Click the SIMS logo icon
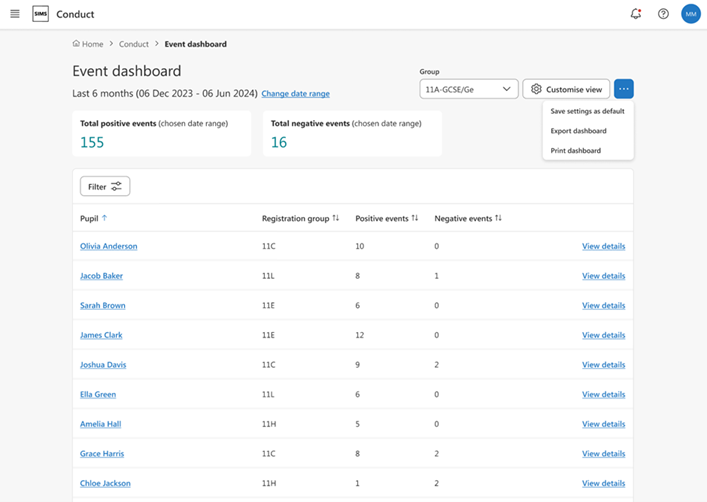This screenshot has width=707, height=502. 40,14
